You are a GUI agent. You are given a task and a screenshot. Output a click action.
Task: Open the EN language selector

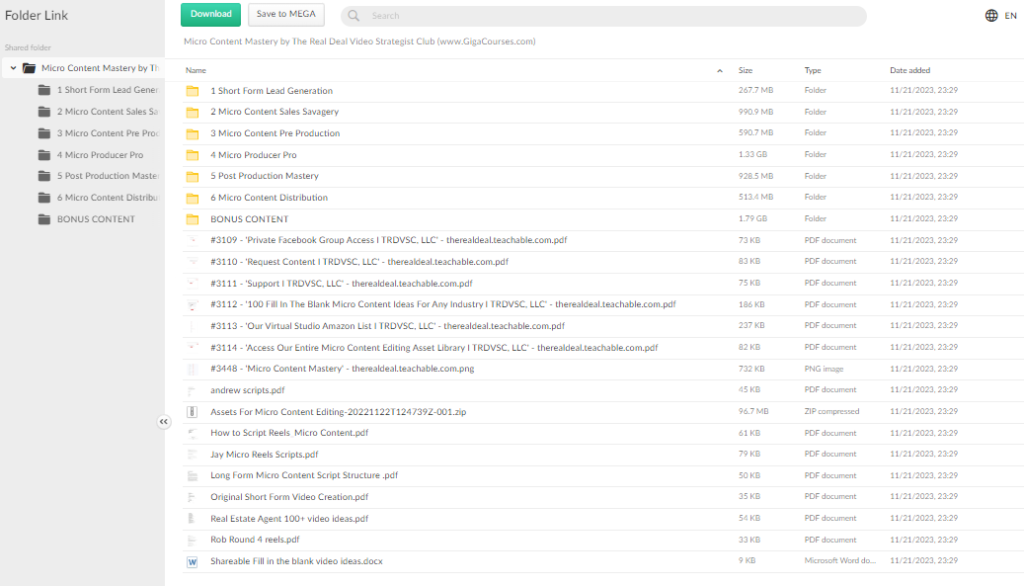tap(1010, 16)
